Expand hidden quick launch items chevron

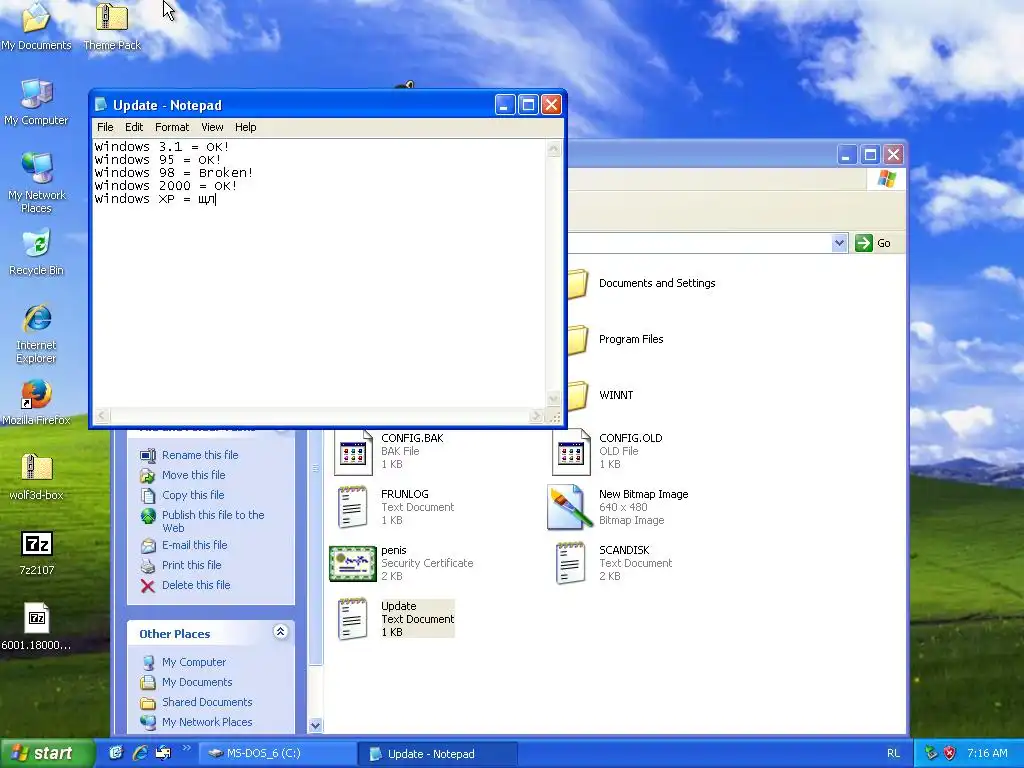point(186,748)
